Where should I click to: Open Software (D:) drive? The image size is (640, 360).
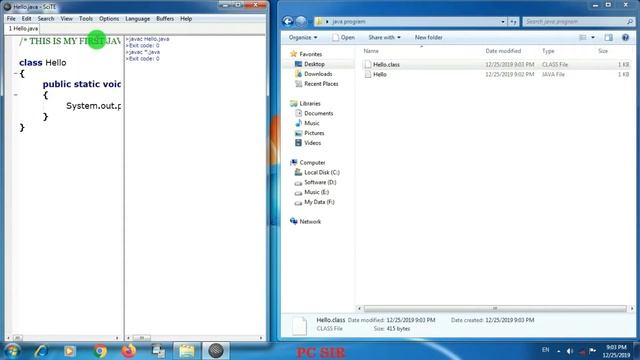point(316,182)
